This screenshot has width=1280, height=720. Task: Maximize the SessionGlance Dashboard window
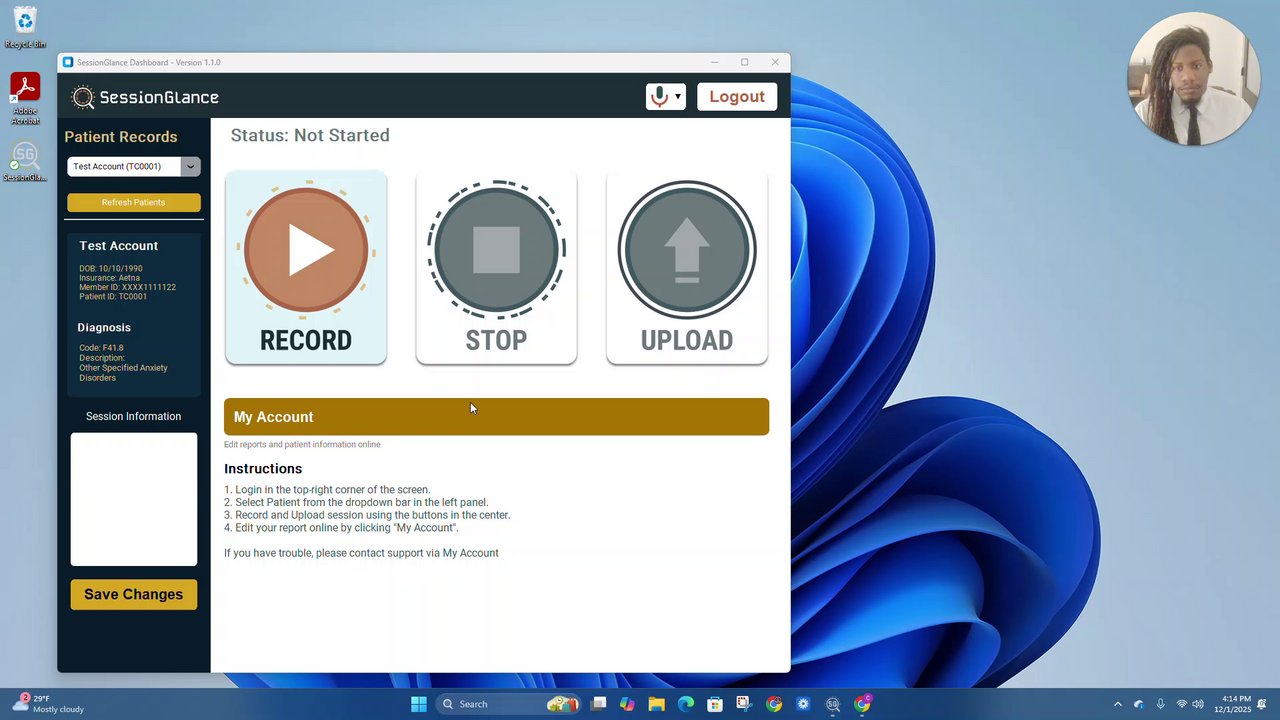coord(744,62)
